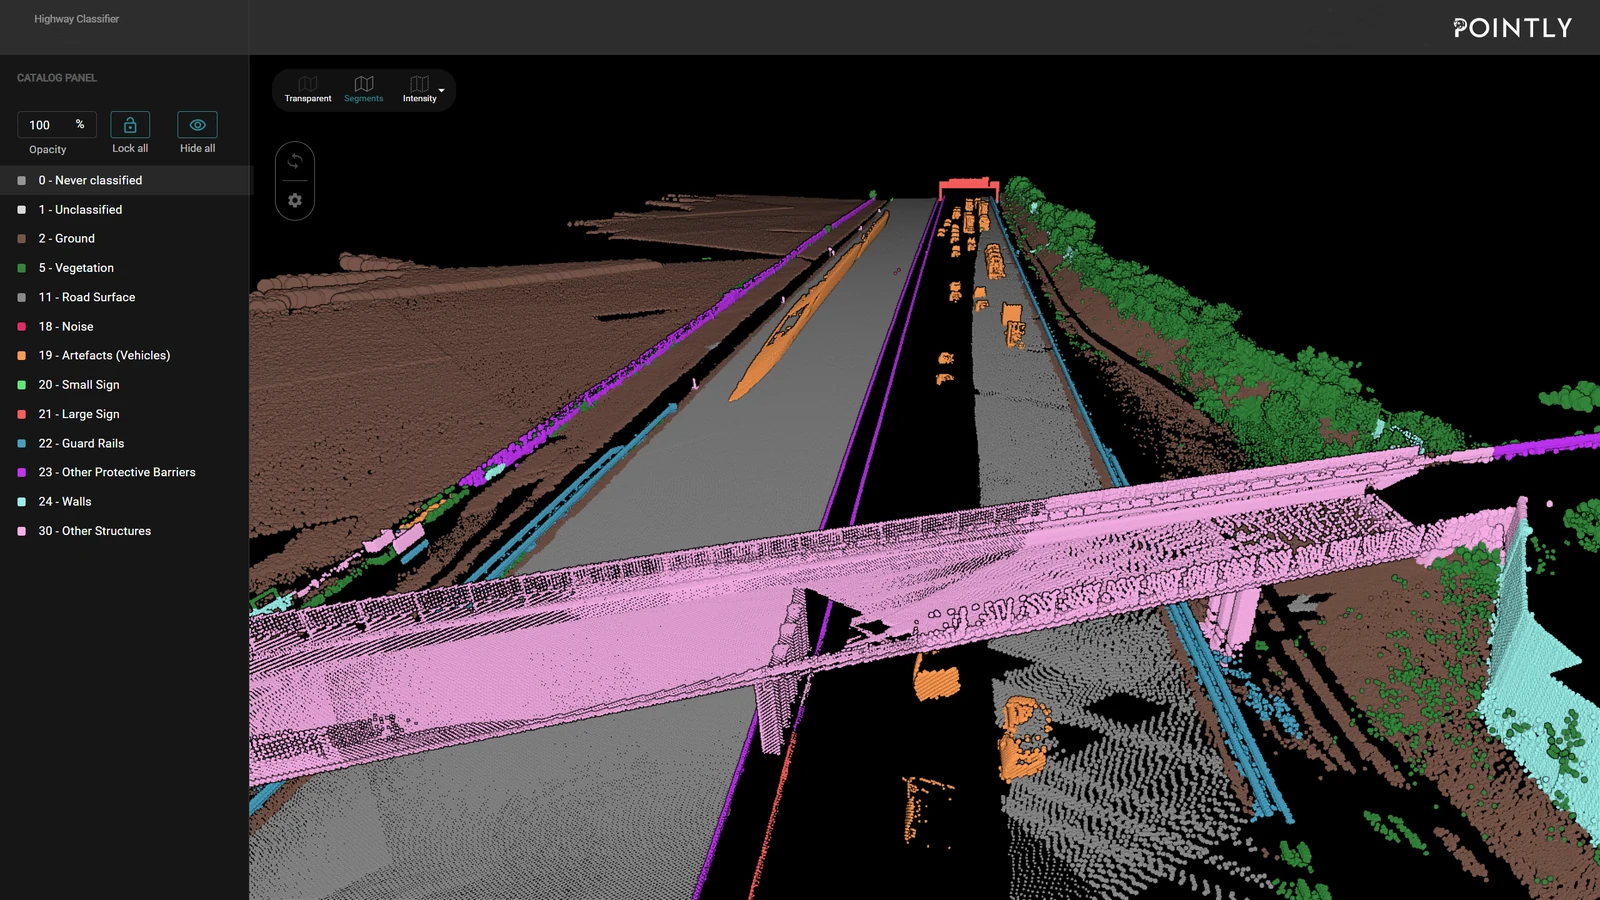The width and height of the screenshot is (1600, 900).
Task: Open the Intensity mode dropdown arrow
Action: (442, 90)
